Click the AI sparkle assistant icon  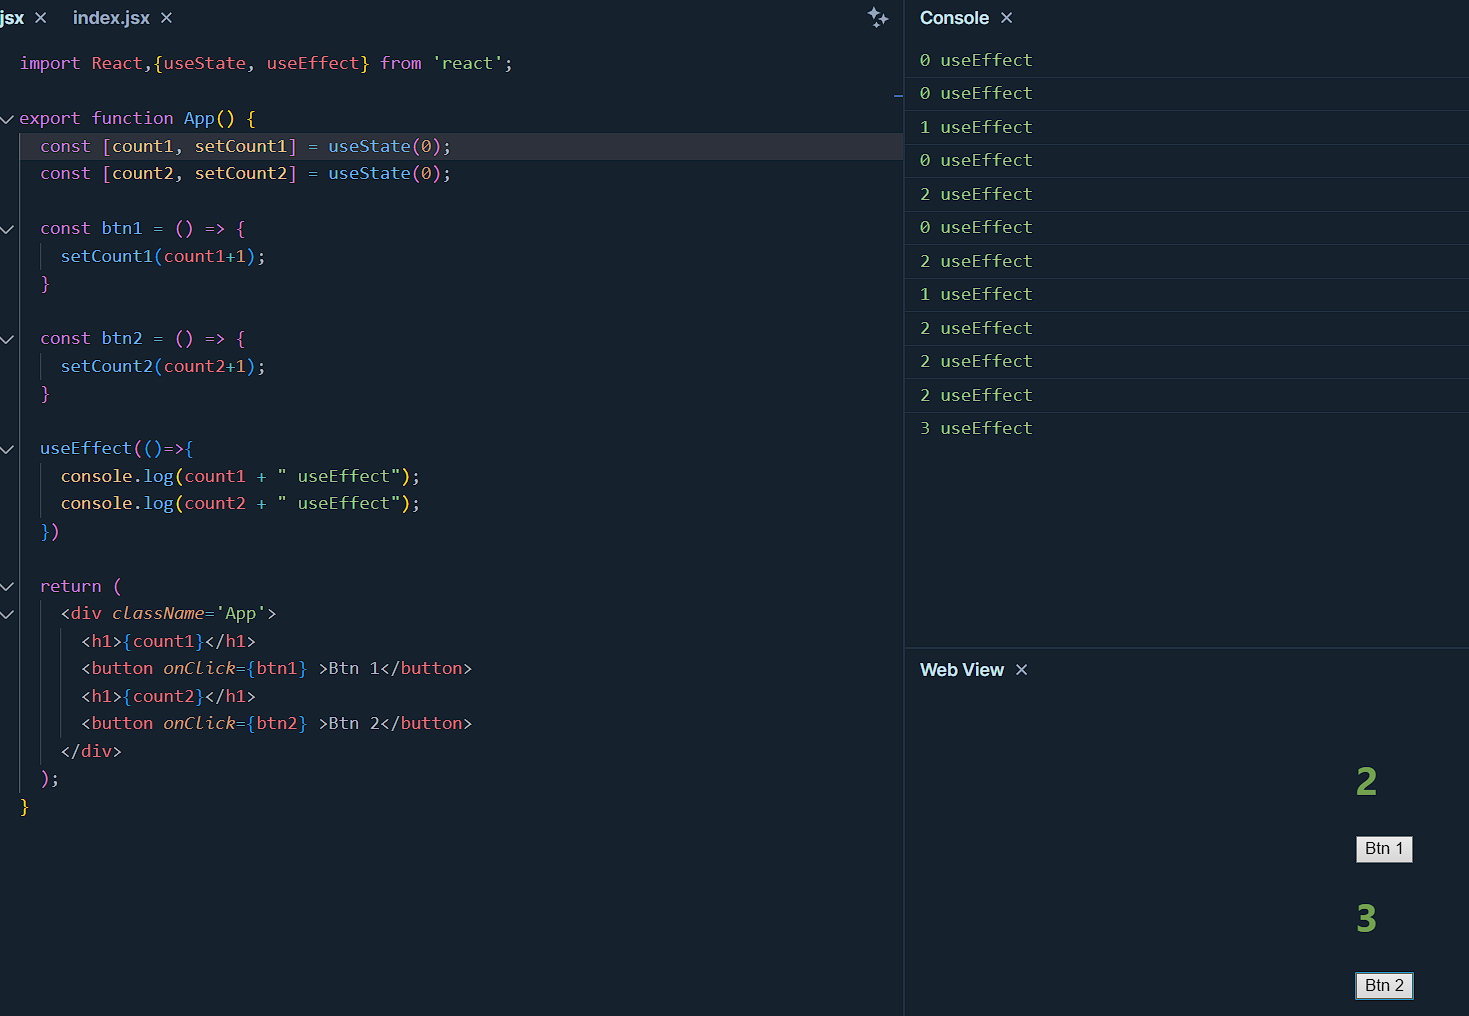coord(878,17)
